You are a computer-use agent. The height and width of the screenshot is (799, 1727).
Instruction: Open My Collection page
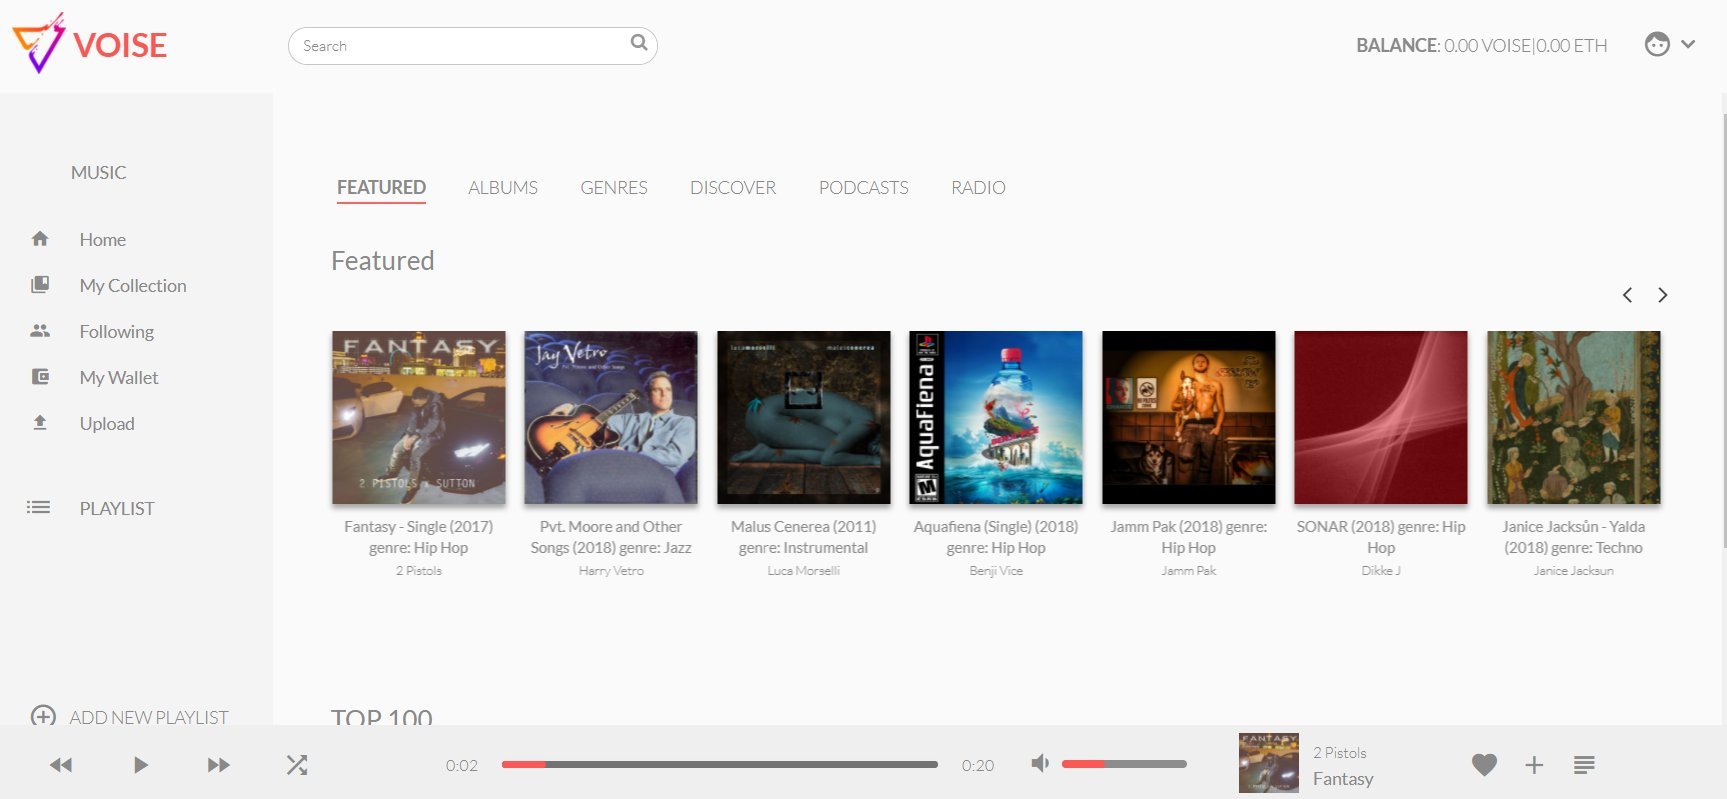(133, 285)
